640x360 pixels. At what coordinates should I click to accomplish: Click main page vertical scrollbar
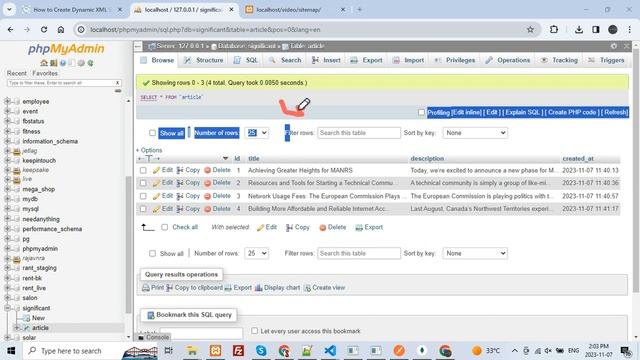(636, 171)
